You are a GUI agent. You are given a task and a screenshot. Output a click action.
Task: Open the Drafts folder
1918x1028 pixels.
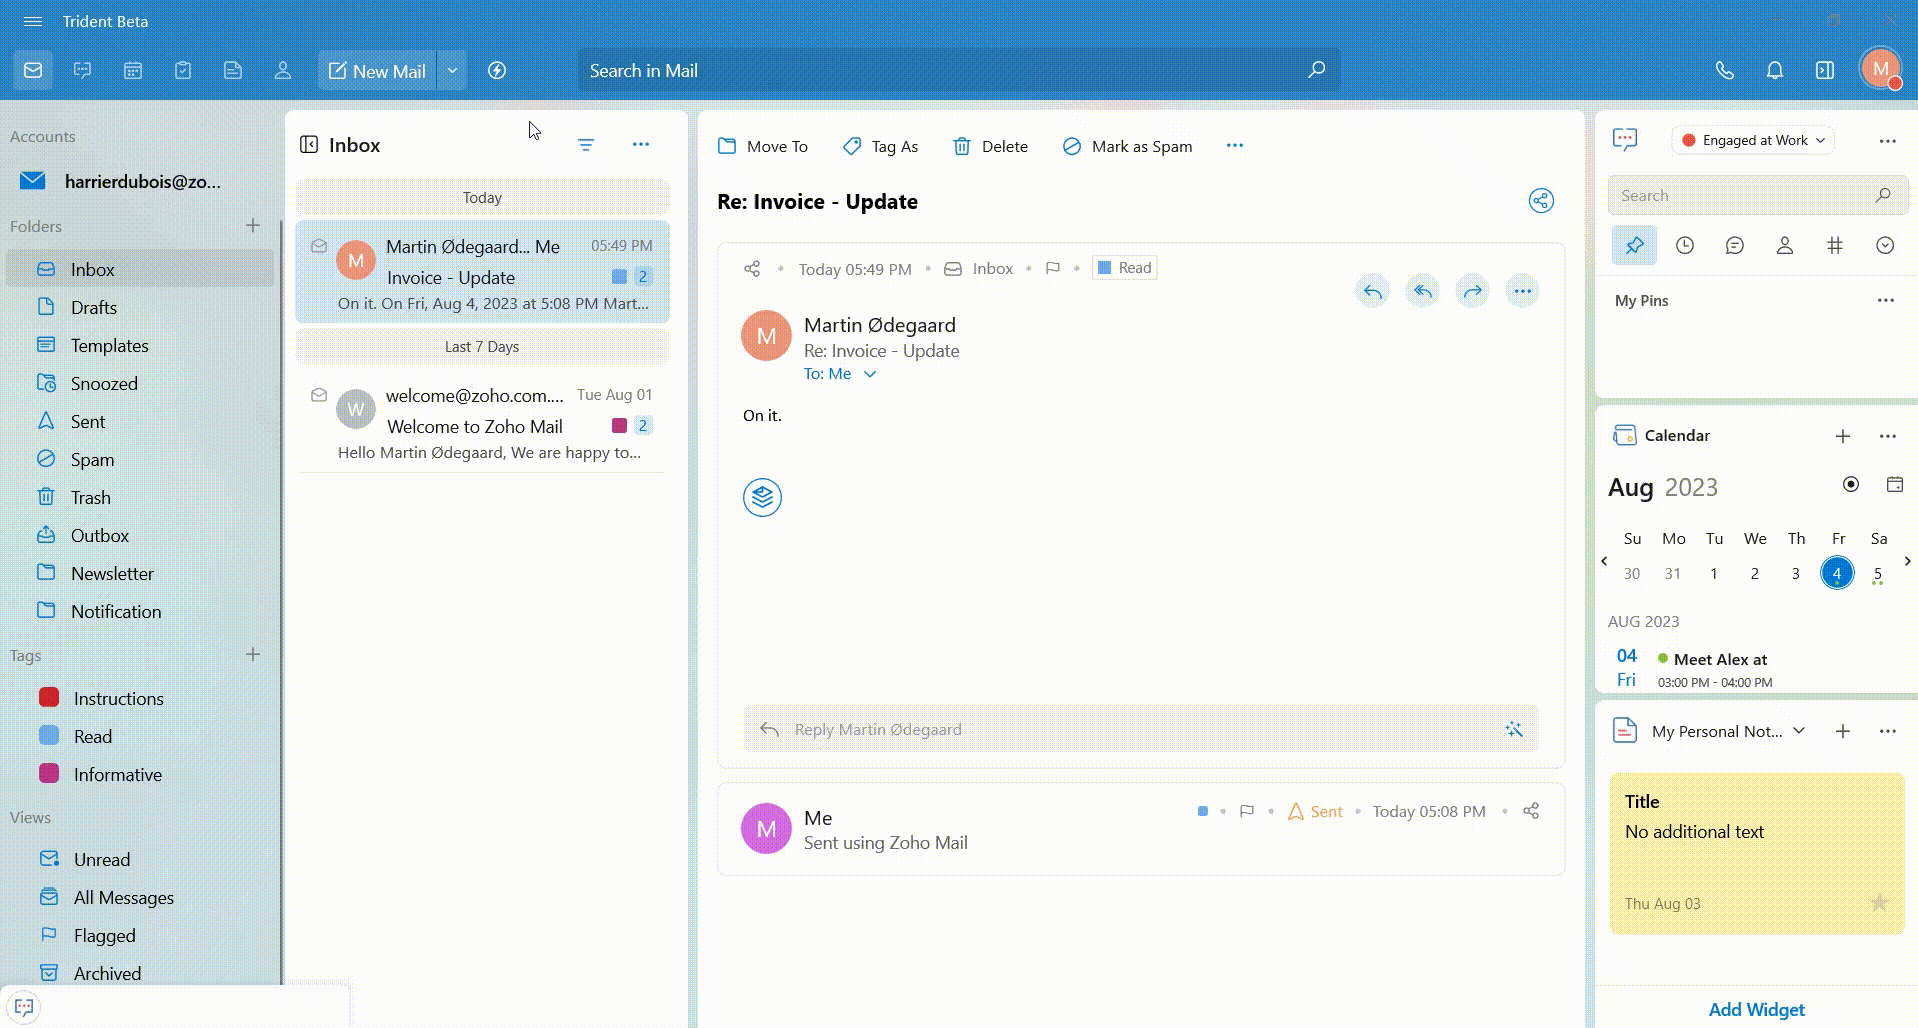click(94, 308)
